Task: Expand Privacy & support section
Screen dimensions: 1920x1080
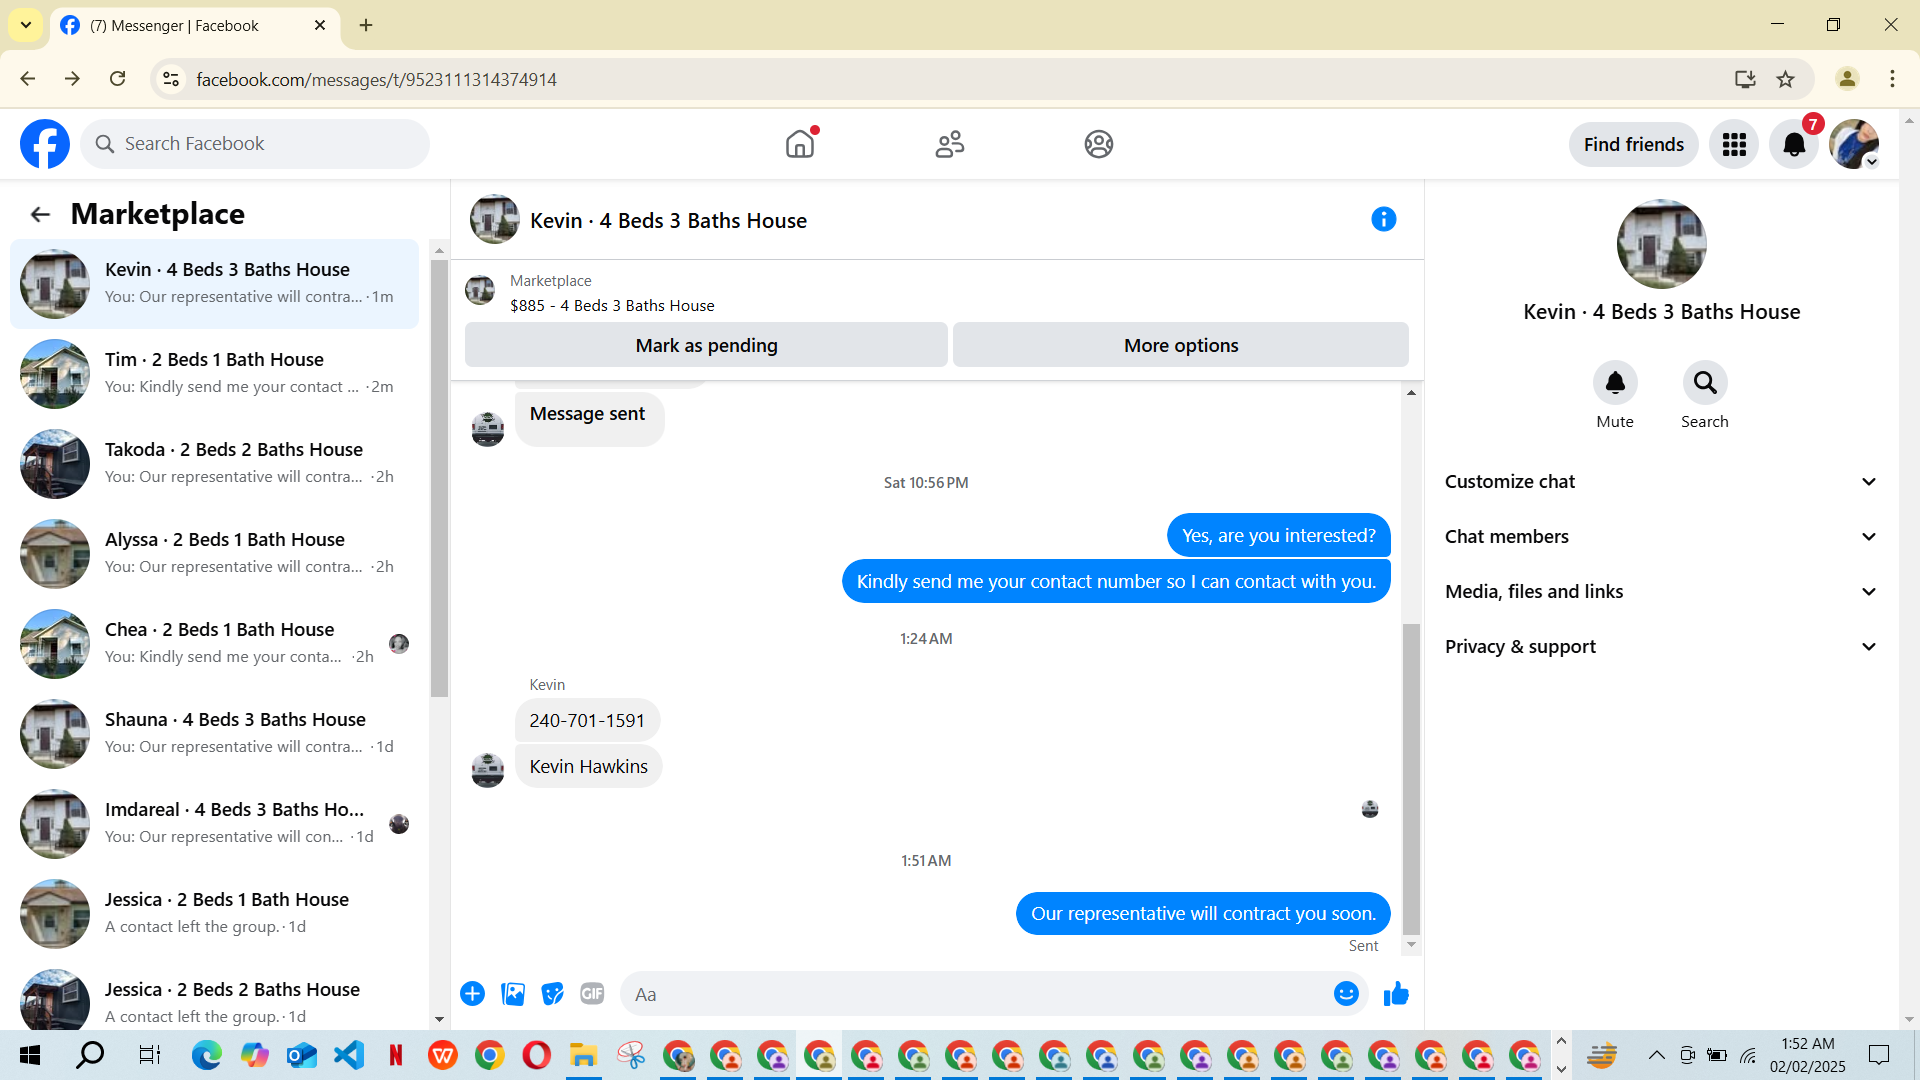Action: click(1661, 647)
